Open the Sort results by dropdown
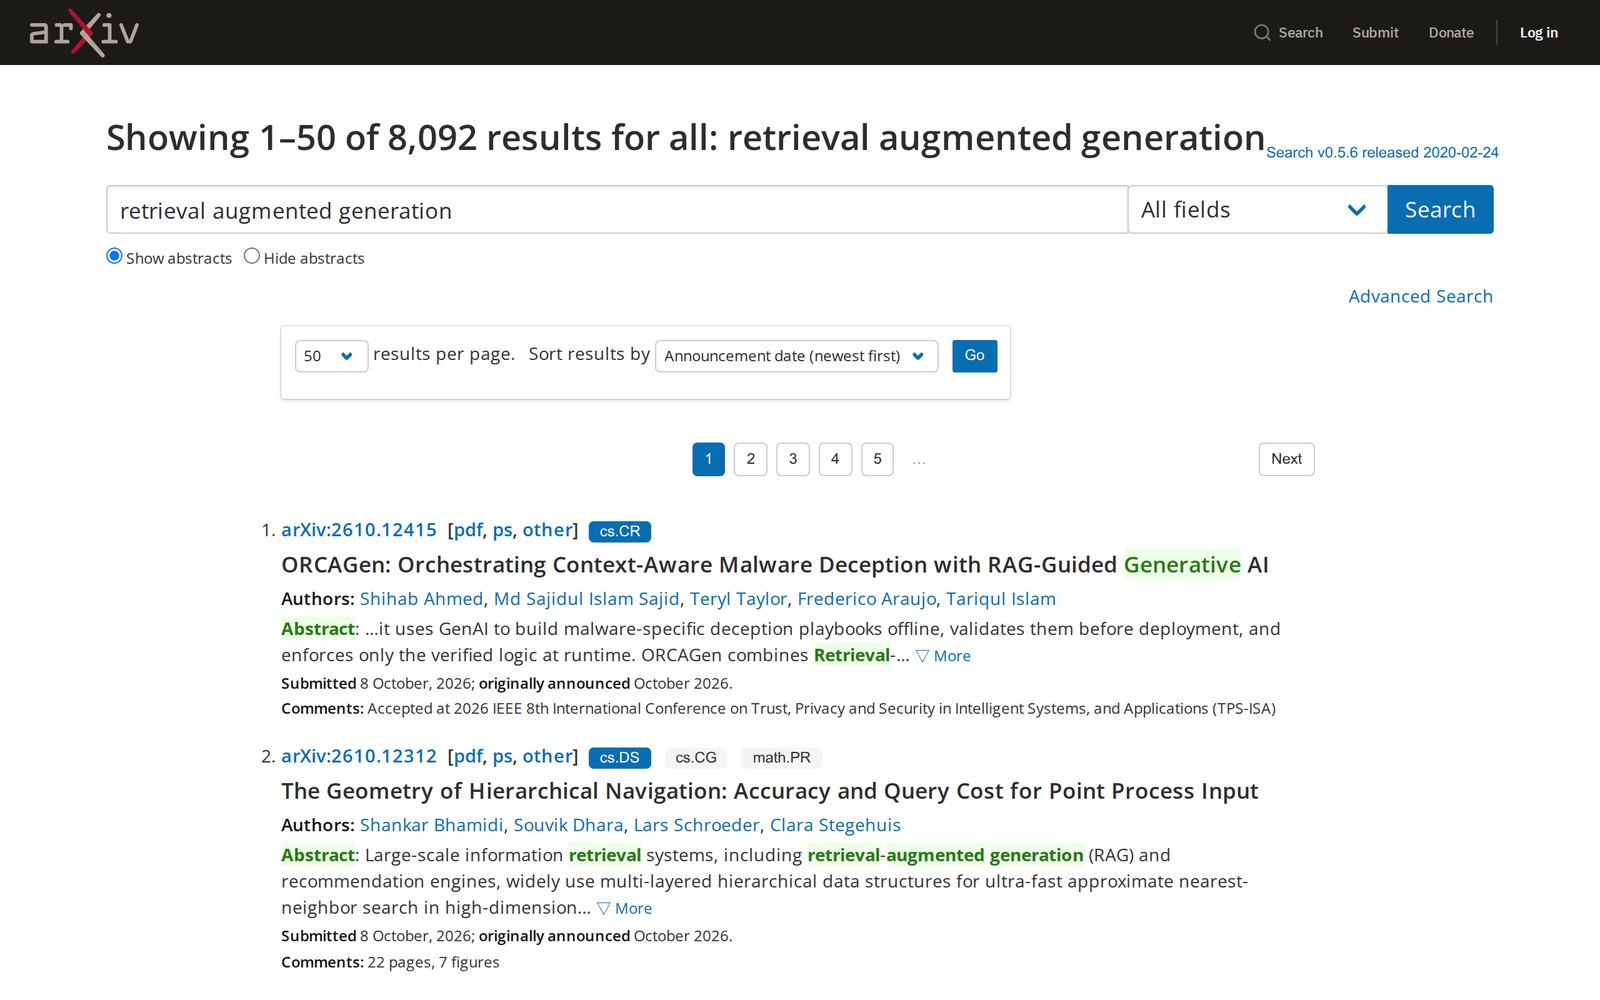The width and height of the screenshot is (1600, 1000). 796,356
